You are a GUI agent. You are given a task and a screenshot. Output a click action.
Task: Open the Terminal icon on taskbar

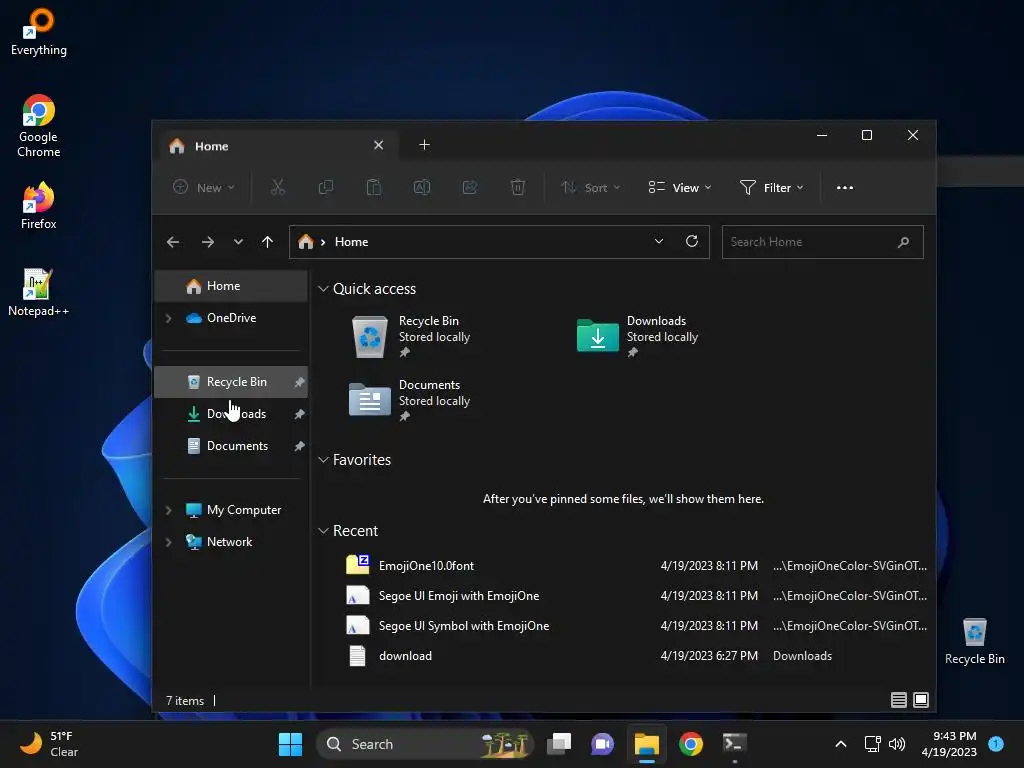[735, 744]
